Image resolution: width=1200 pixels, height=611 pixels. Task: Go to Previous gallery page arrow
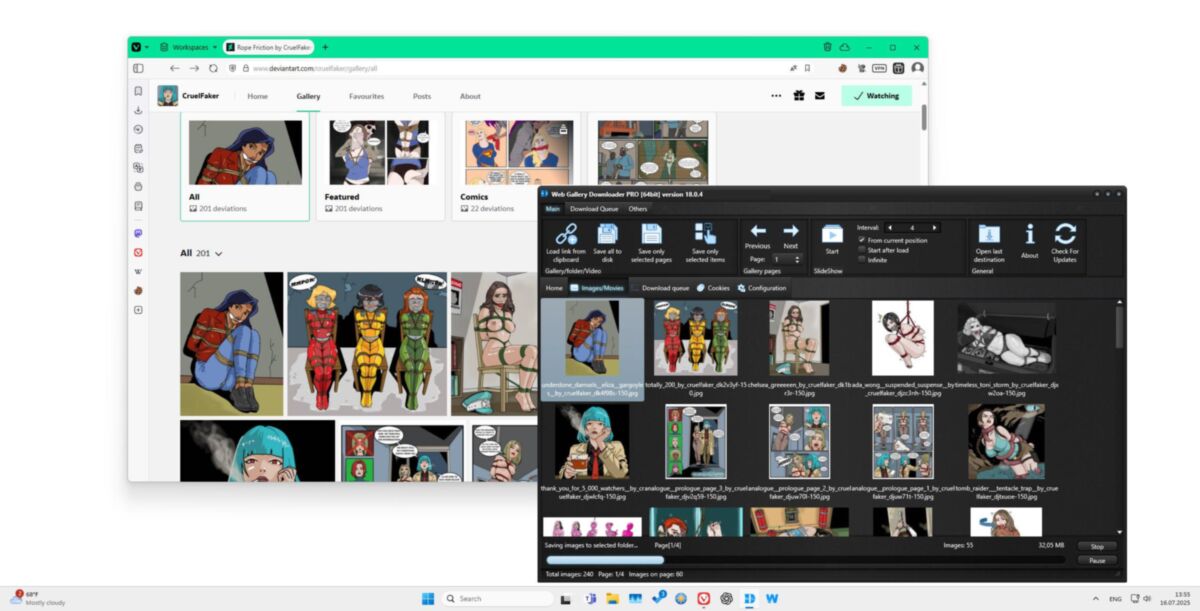[x=758, y=231]
